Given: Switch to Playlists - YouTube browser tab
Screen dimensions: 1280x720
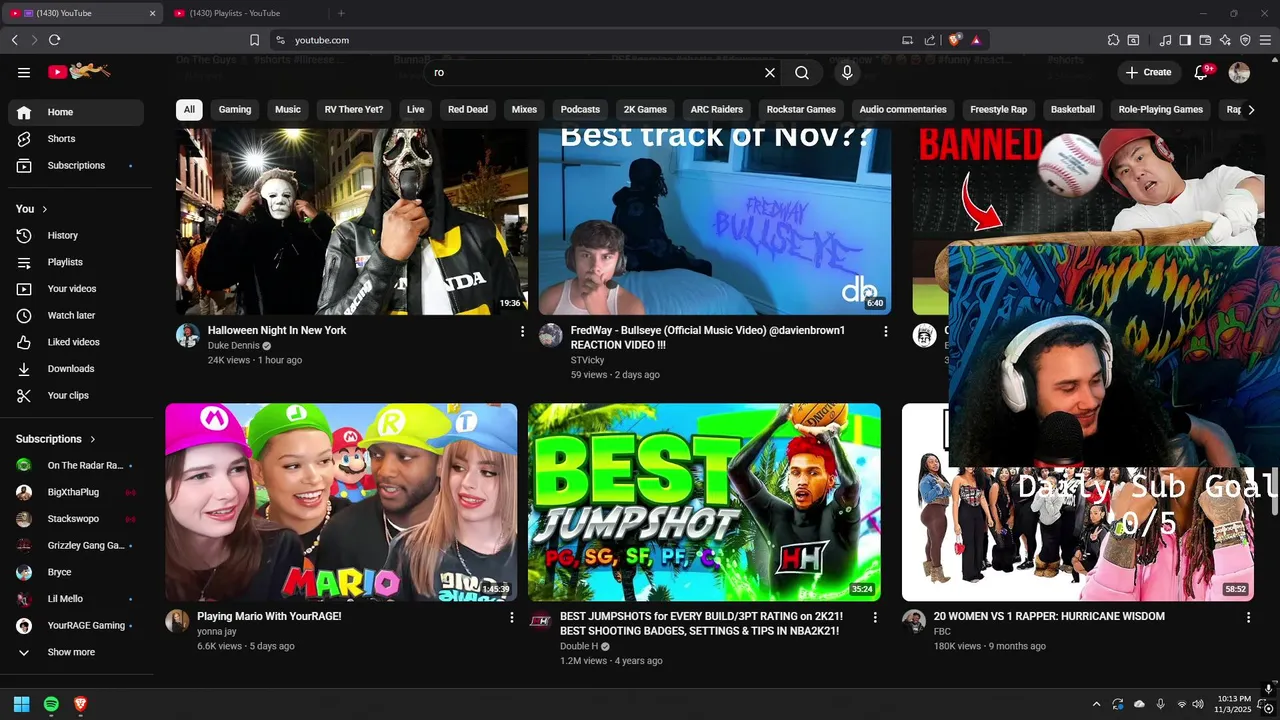Looking at the screenshot, I should coord(247,13).
